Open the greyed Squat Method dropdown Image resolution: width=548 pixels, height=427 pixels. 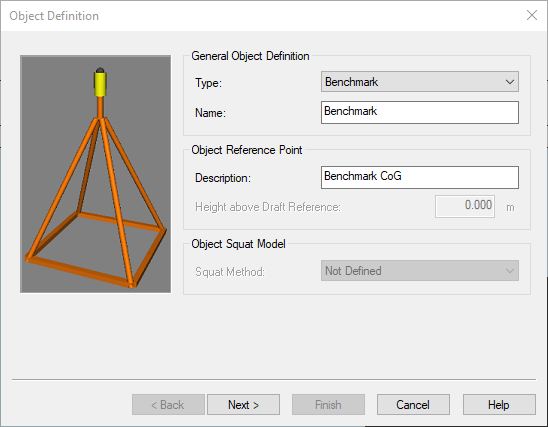pyautogui.click(x=419, y=270)
